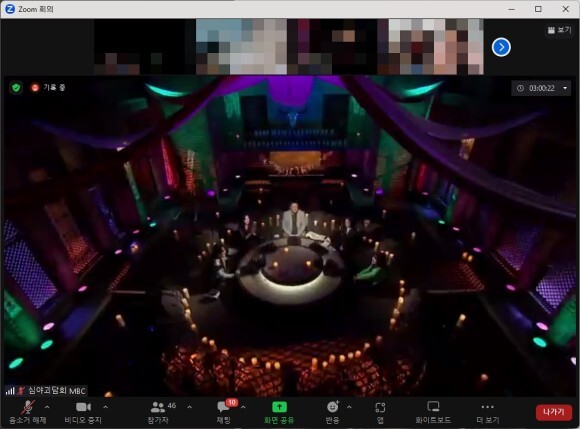This screenshot has width=580, height=429.
Task: Stop video with 비디오 중지 button
Action: [x=83, y=412]
